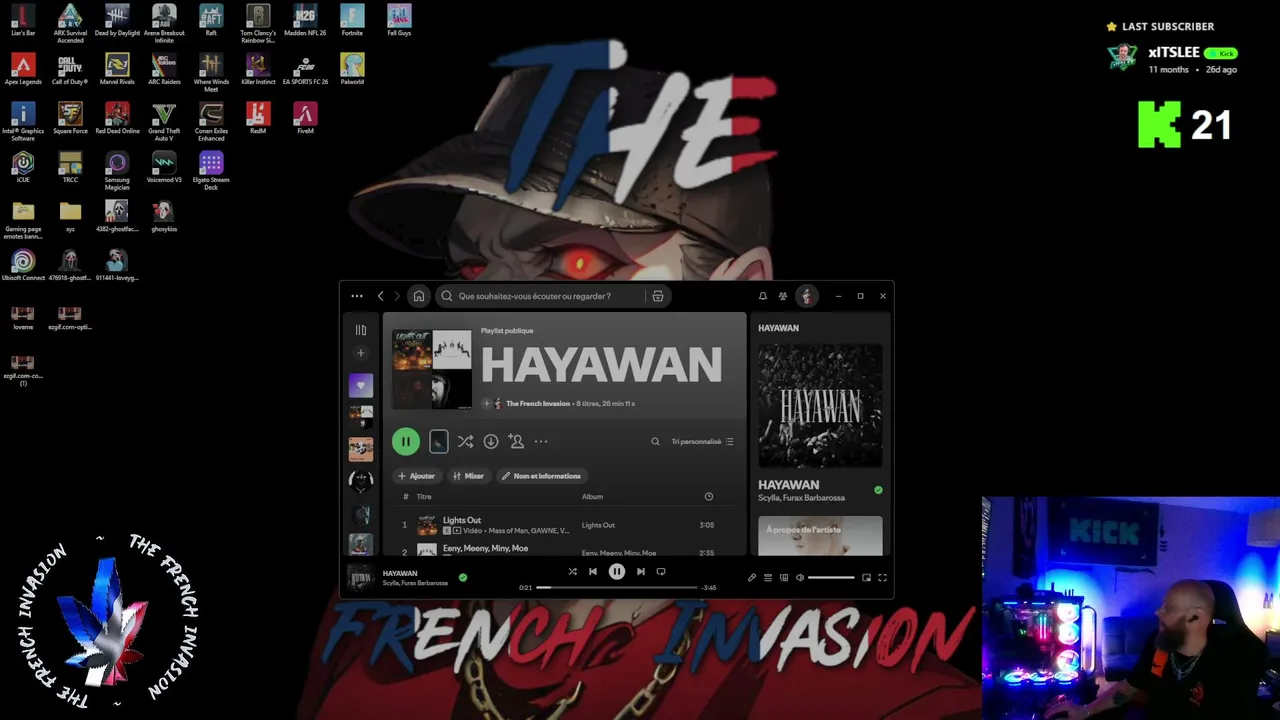The height and width of the screenshot is (720, 1280).
Task: Select the Voicemod V3 desktop icon
Action: (164, 167)
